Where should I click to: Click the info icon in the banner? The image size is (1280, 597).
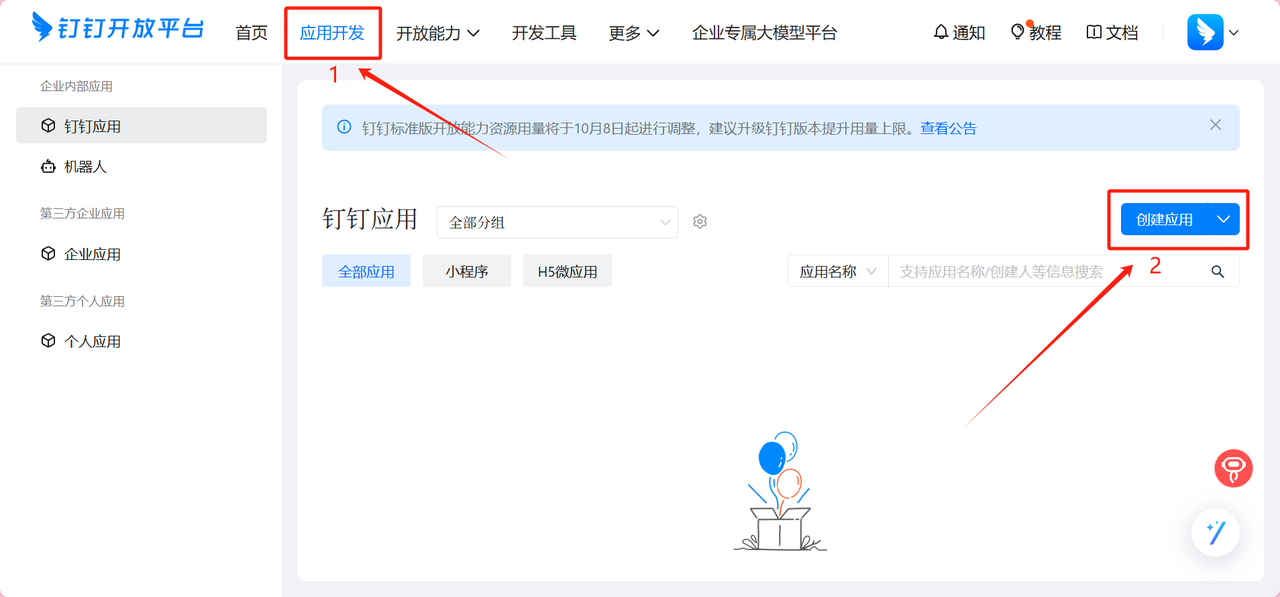point(344,127)
